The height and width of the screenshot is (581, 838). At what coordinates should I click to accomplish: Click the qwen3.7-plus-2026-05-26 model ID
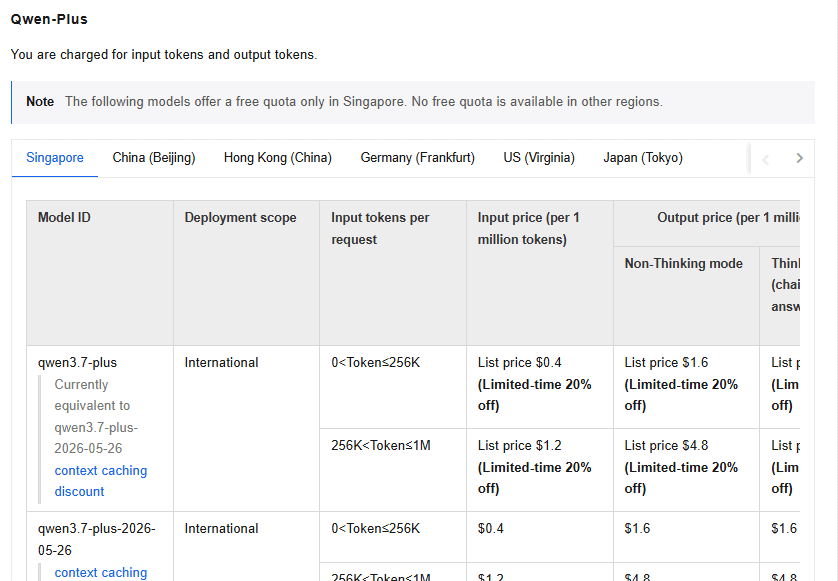[97, 539]
